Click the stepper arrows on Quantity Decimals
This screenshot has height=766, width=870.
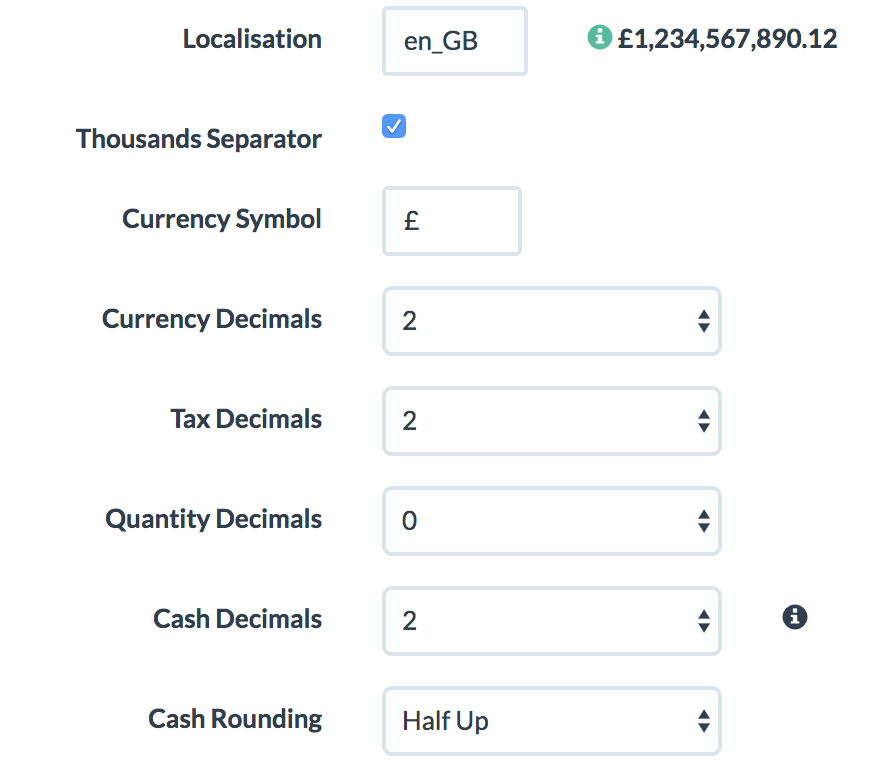[704, 521]
